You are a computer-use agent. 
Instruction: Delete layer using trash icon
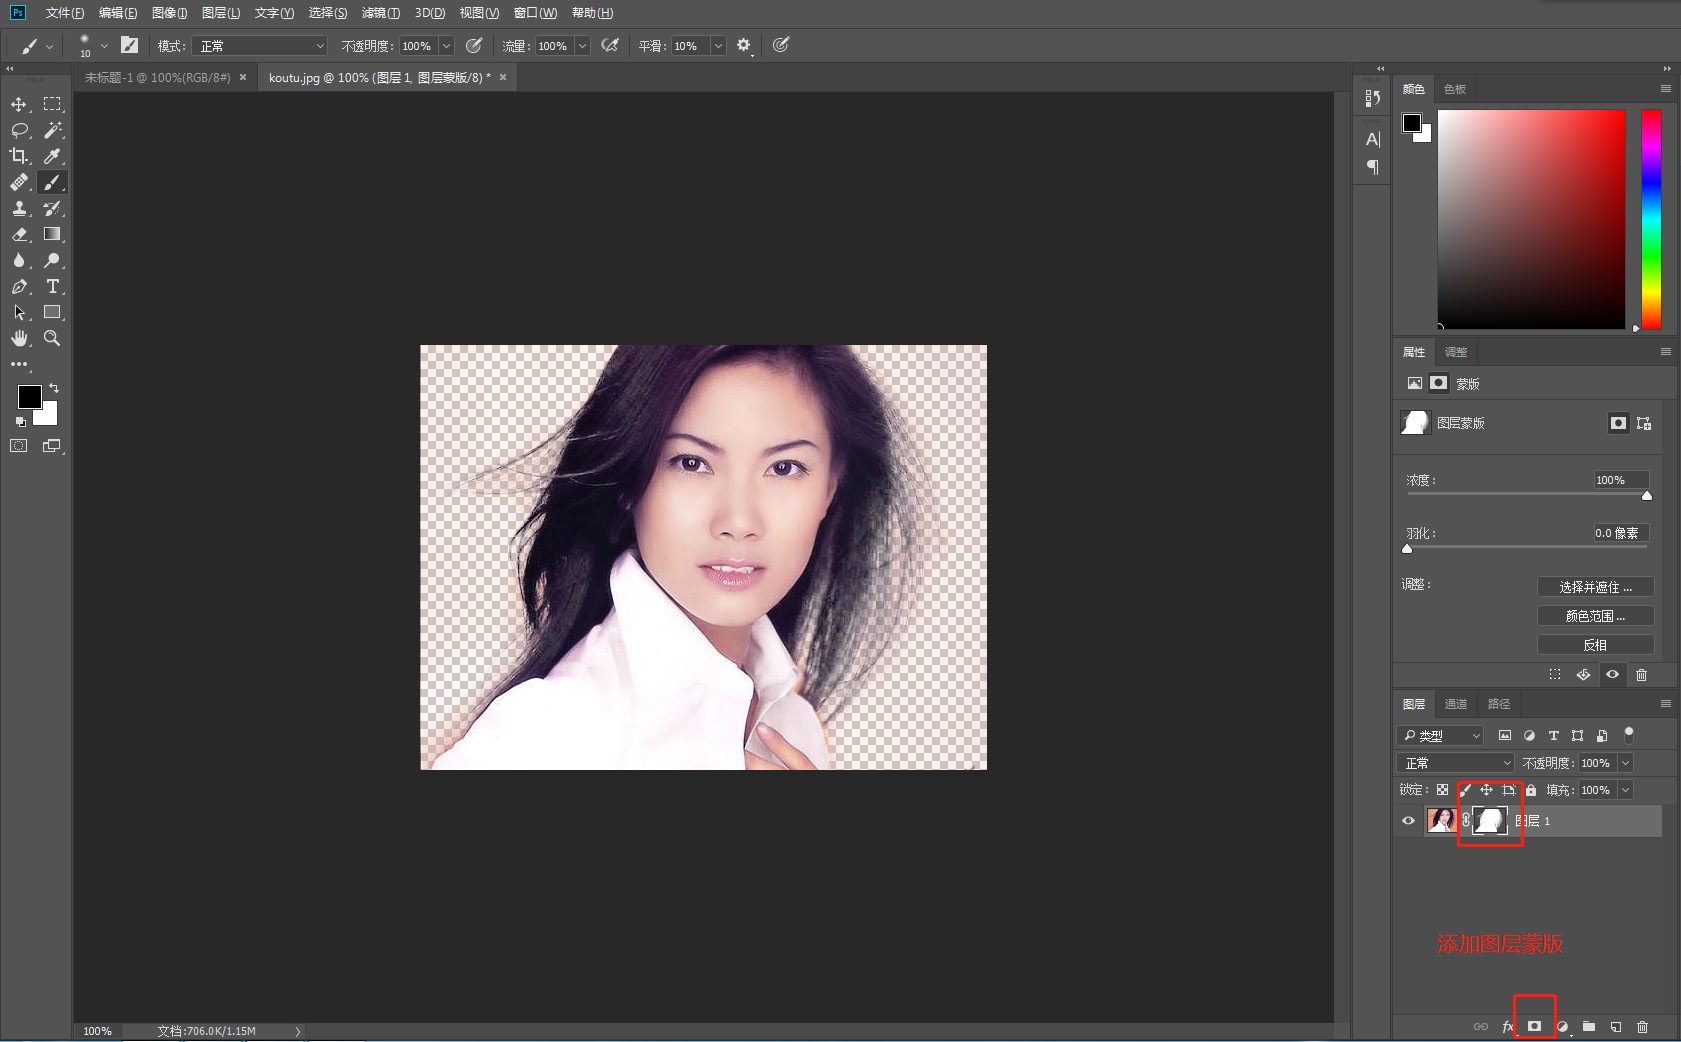[1642, 1026]
